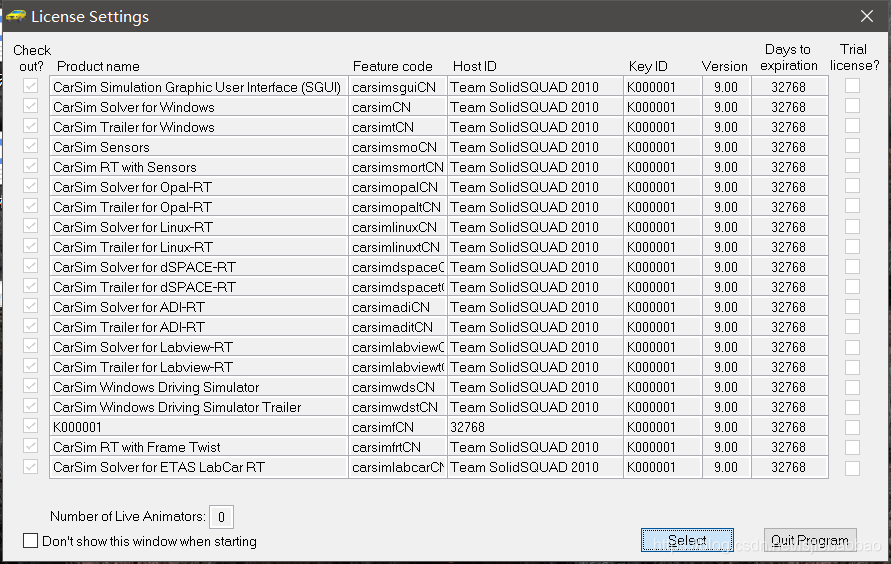Click the feature code carsimtCN
The width and height of the screenshot is (891, 564).
[x=398, y=127]
